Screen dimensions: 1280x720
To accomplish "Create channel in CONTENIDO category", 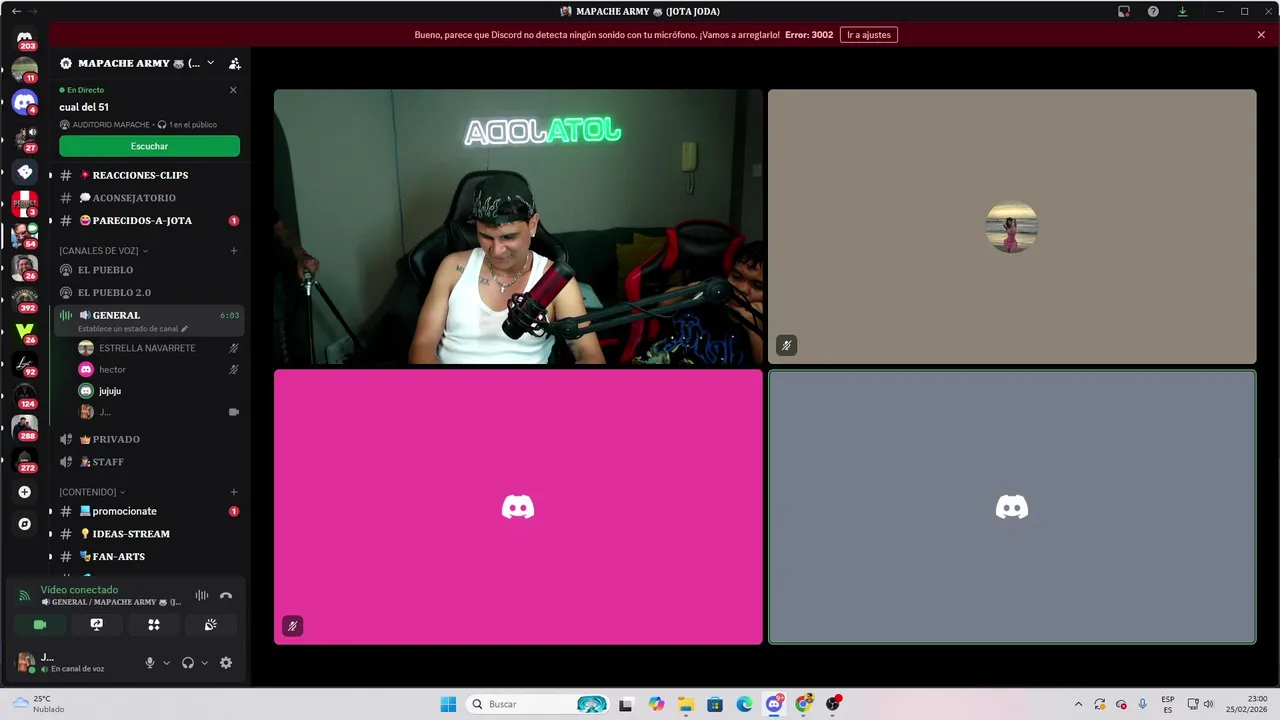I will click(234, 492).
